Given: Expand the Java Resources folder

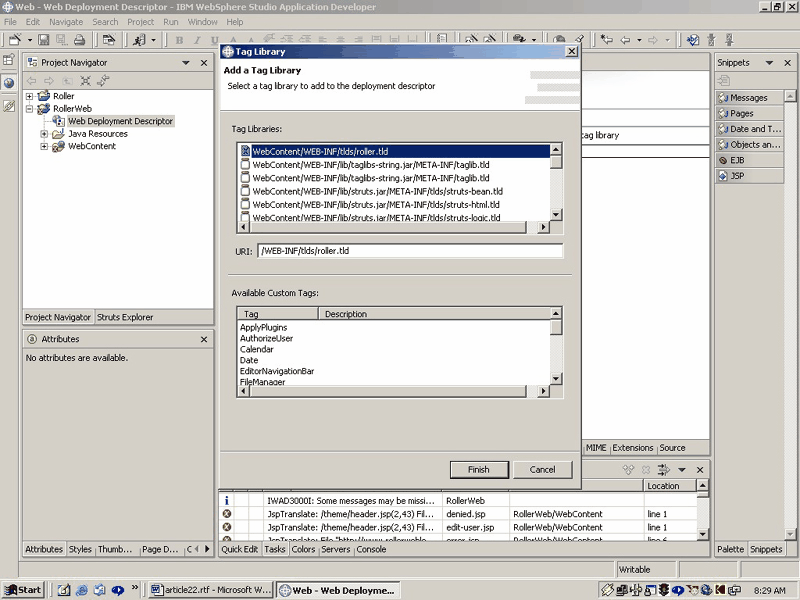Looking at the screenshot, I should [x=44, y=134].
